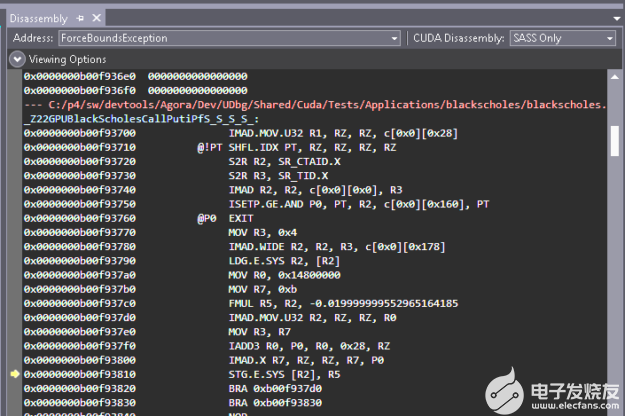Click the yellow current instruction arrow
The width and height of the screenshot is (625, 416).
pos(15,374)
